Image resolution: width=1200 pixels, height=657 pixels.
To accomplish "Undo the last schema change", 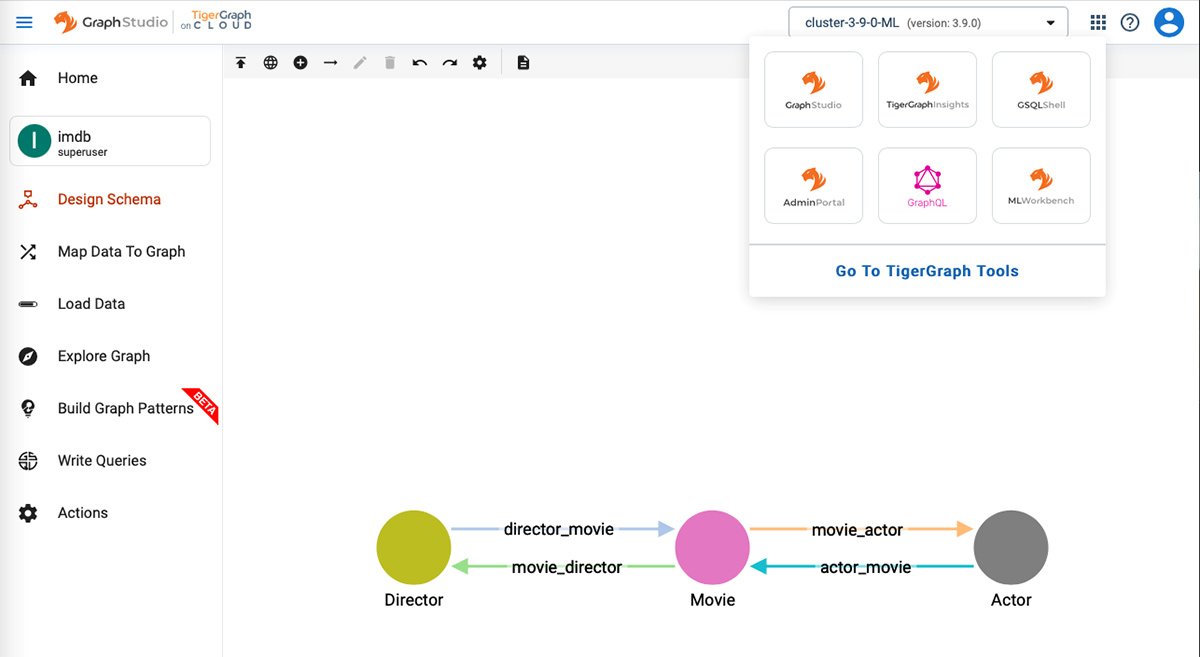I will [x=419, y=61].
